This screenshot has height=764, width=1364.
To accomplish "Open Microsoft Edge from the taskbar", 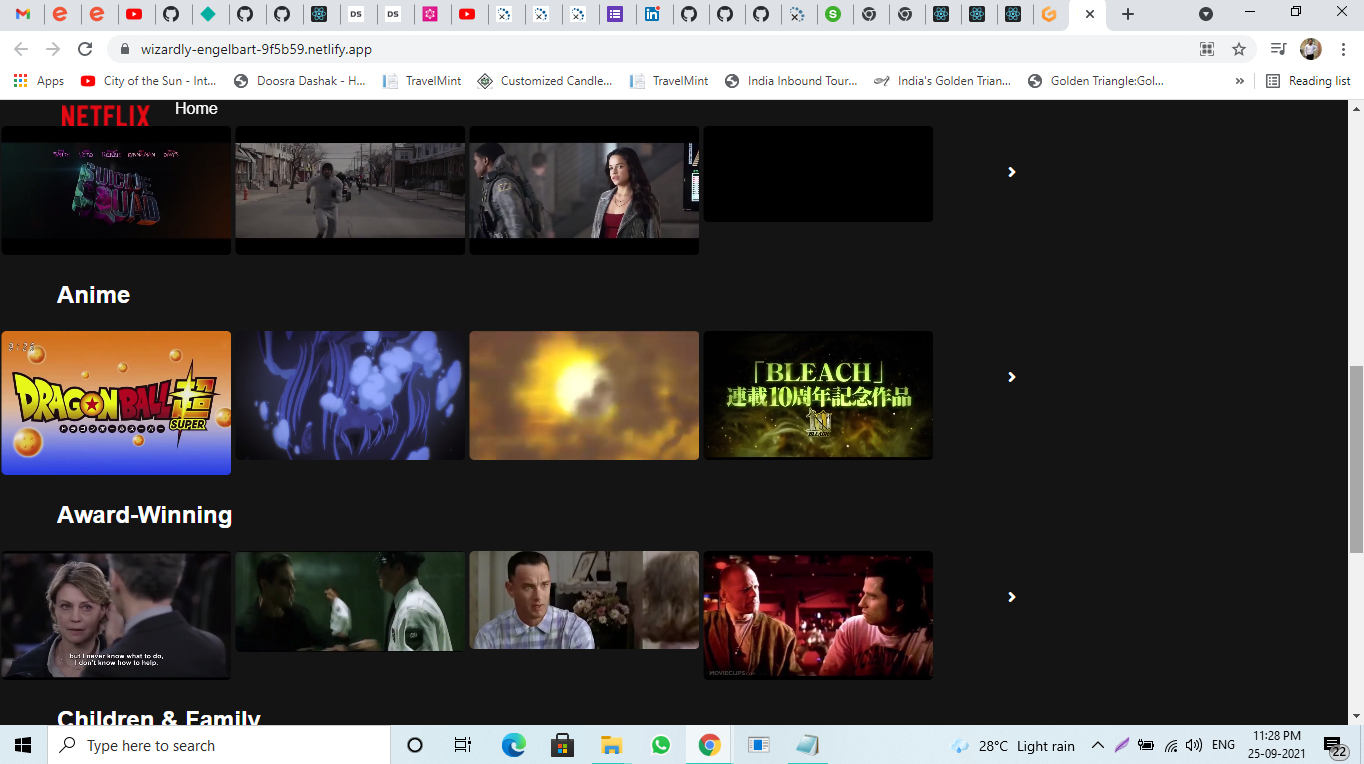I will tap(514, 745).
